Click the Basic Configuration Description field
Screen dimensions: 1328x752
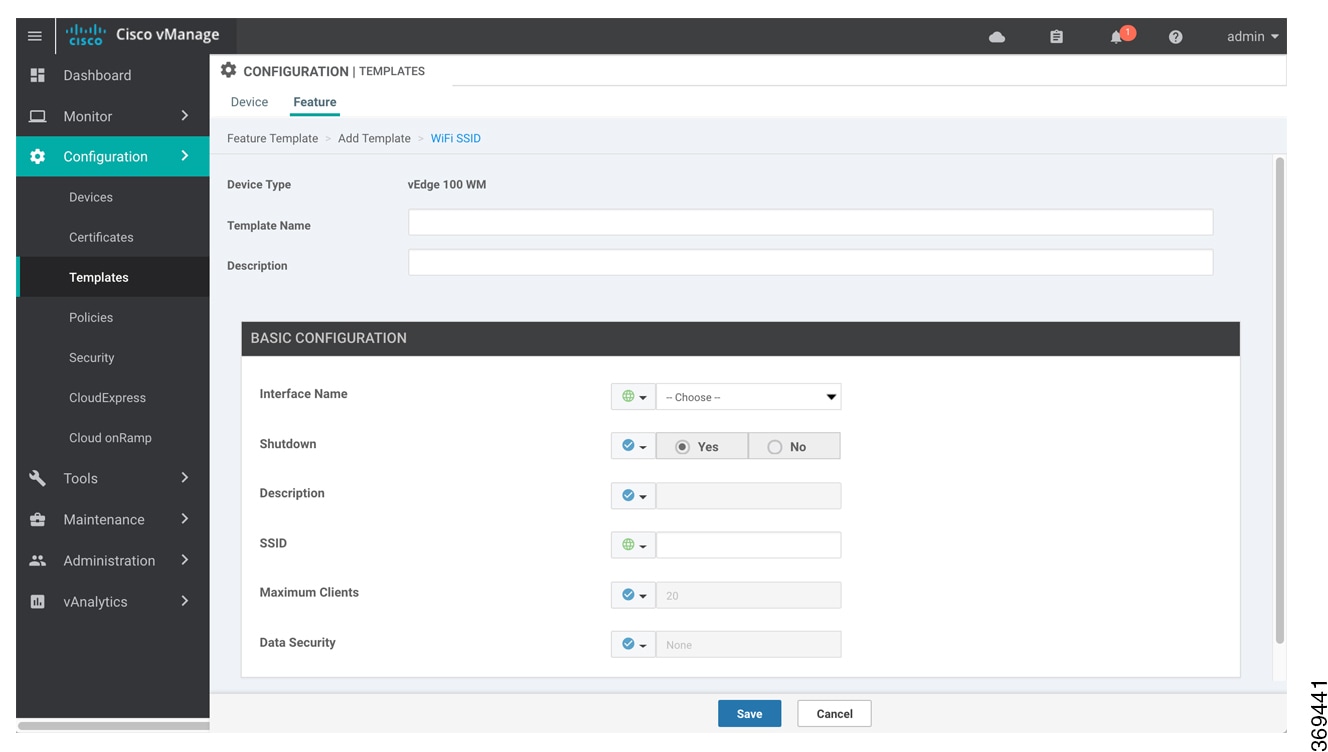[x=748, y=496]
